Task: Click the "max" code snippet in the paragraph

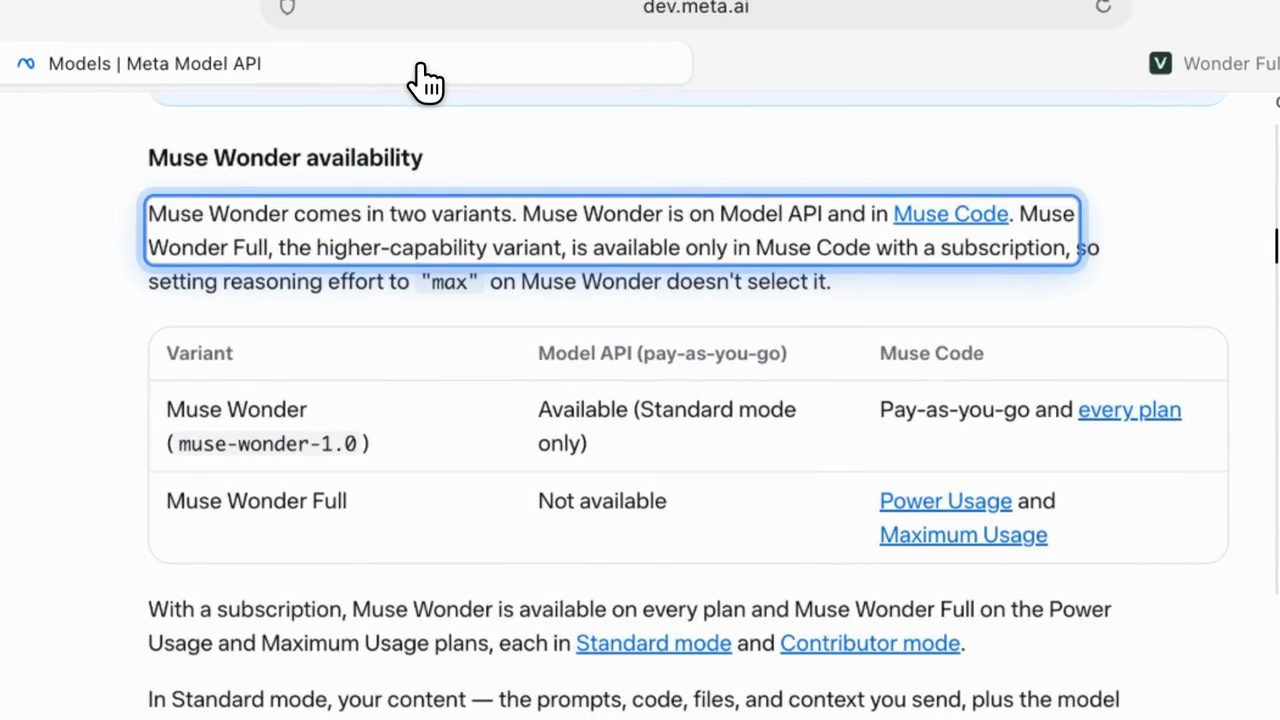Action: coord(449,282)
